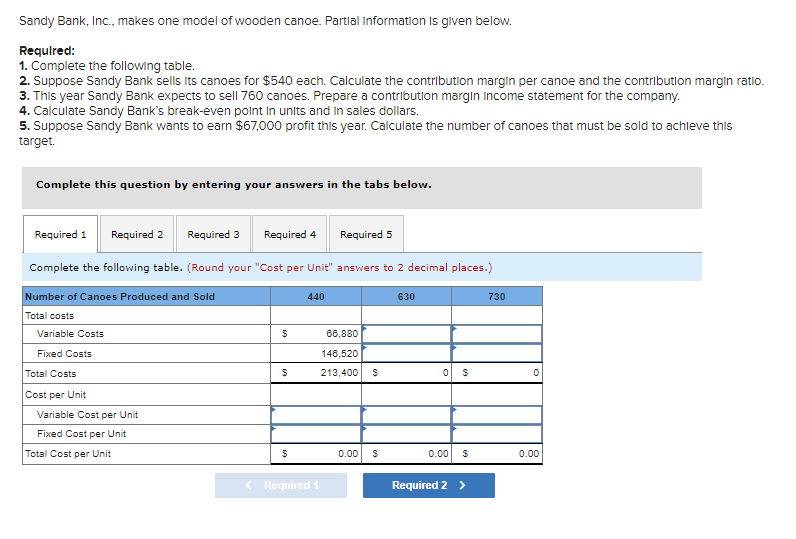Click the Variable Costs row label
Image resolution: width=796 pixels, height=539 pixels.
coord(70,333)
